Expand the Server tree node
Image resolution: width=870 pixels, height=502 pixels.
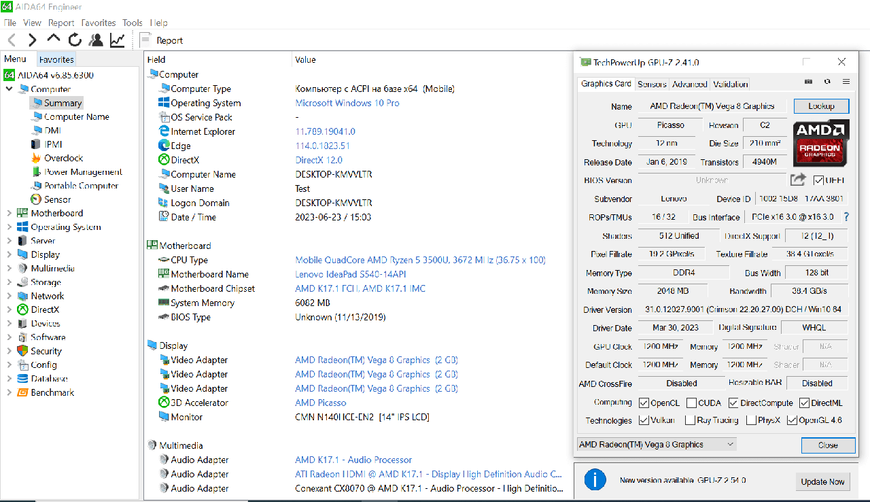point(9,241)
